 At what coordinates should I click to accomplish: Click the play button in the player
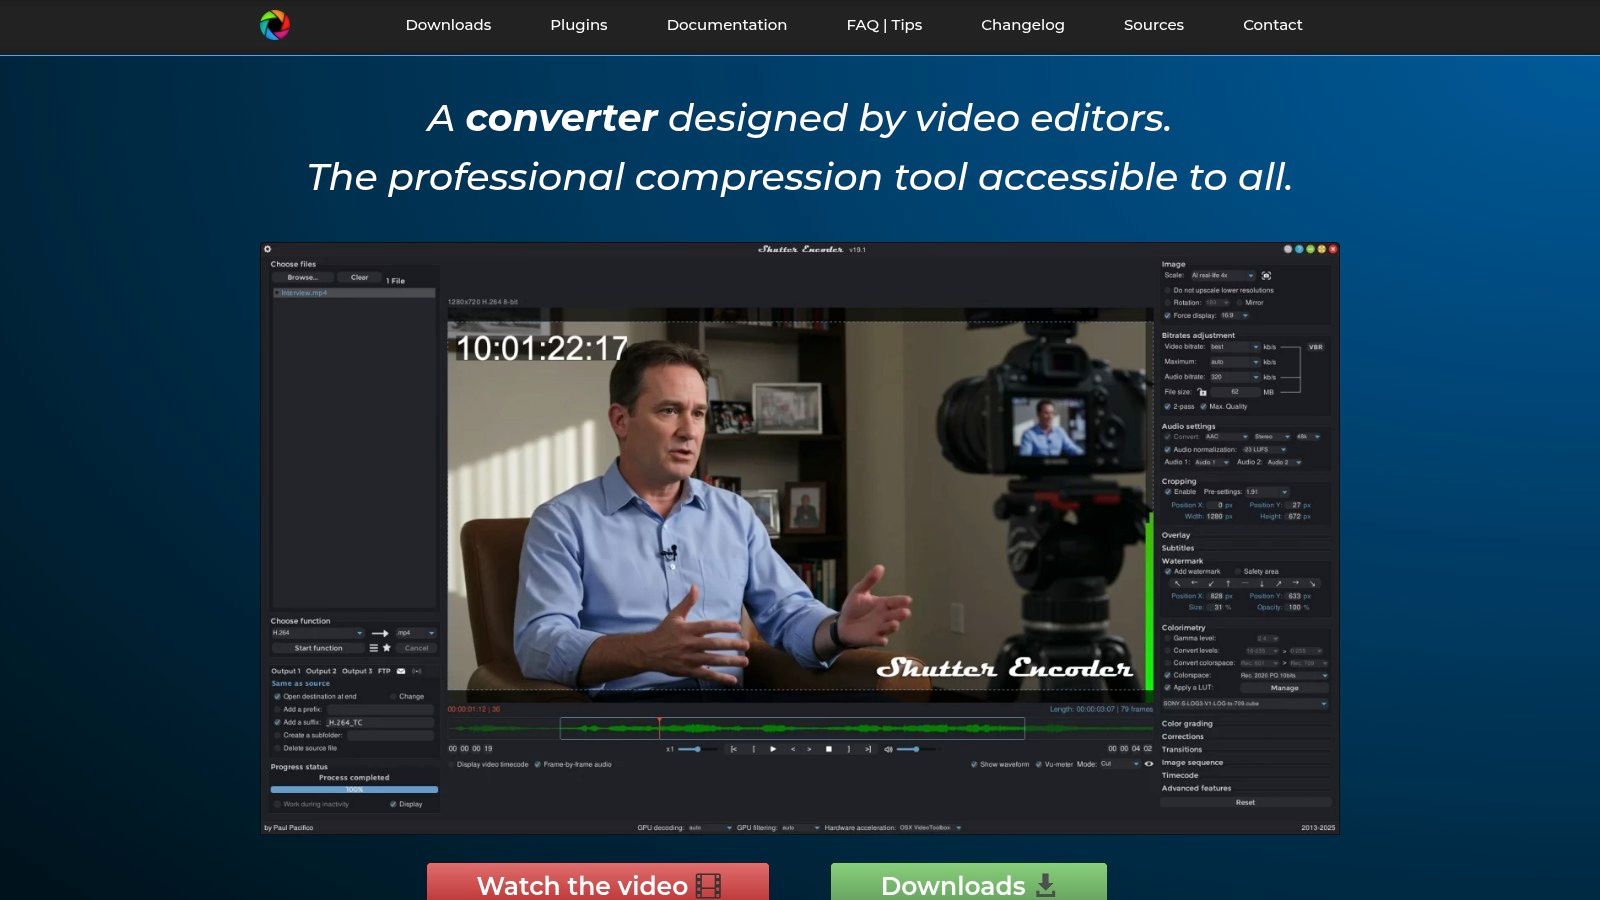coord(772,749)
